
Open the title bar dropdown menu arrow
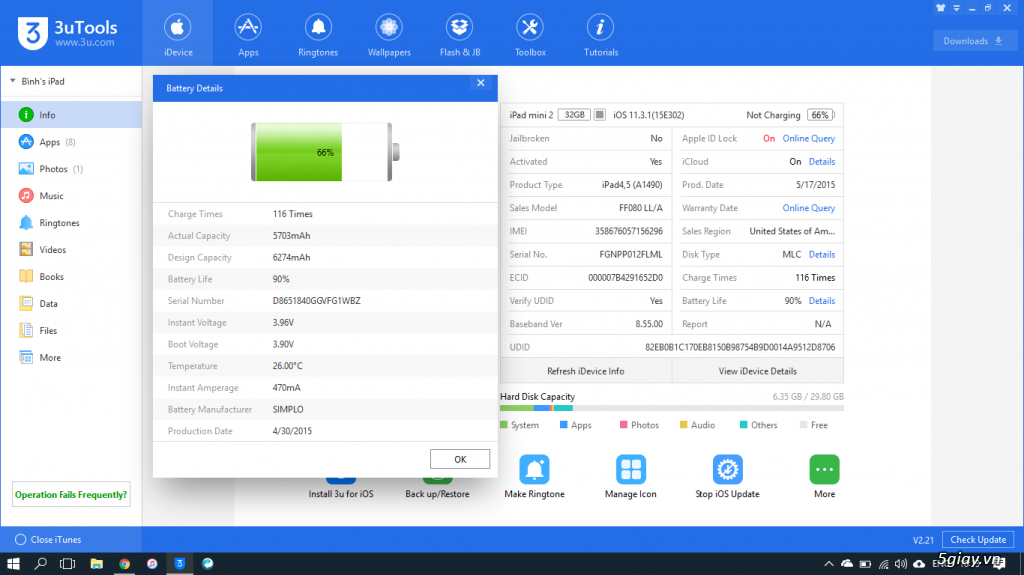[956, 8]
